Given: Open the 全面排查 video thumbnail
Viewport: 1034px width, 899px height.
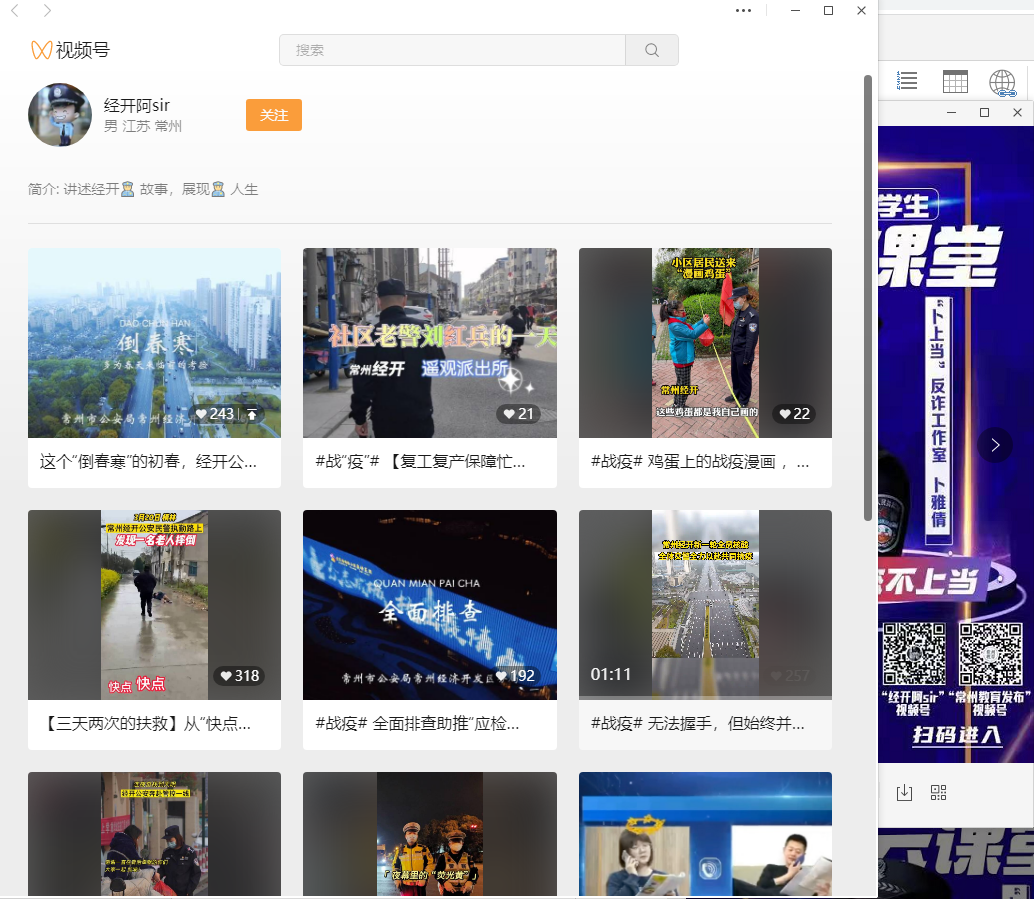Looking at the screenshot, I should point(429,604).
